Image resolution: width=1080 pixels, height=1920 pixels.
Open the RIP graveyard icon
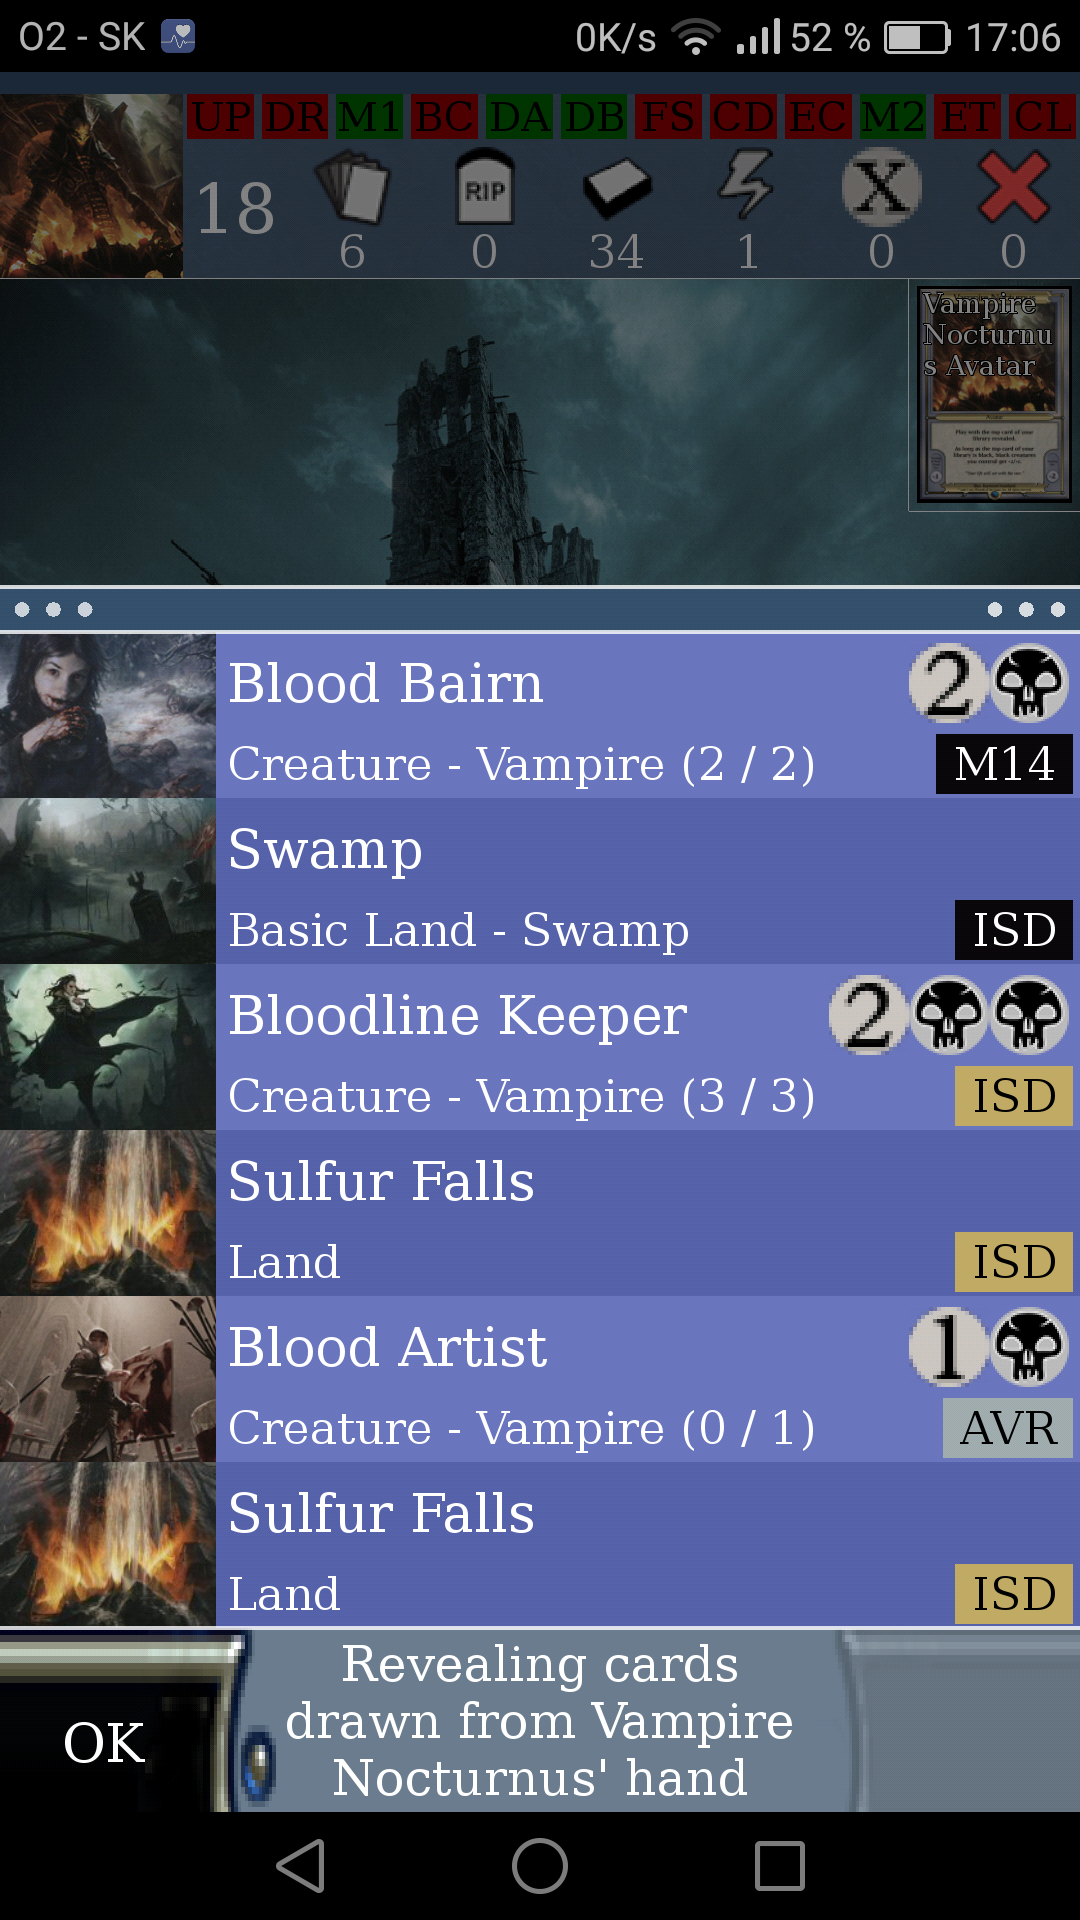484,188
